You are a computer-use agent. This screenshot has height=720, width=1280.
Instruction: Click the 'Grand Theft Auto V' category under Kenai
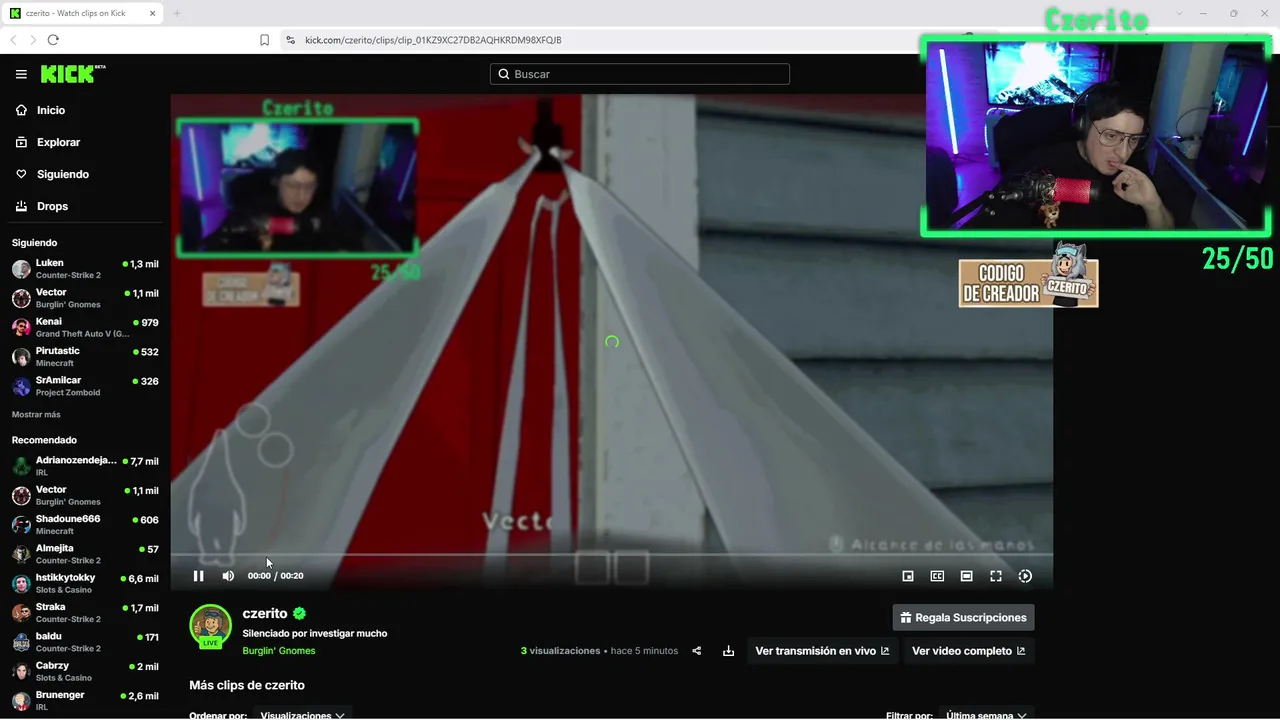tap(83, 334)
